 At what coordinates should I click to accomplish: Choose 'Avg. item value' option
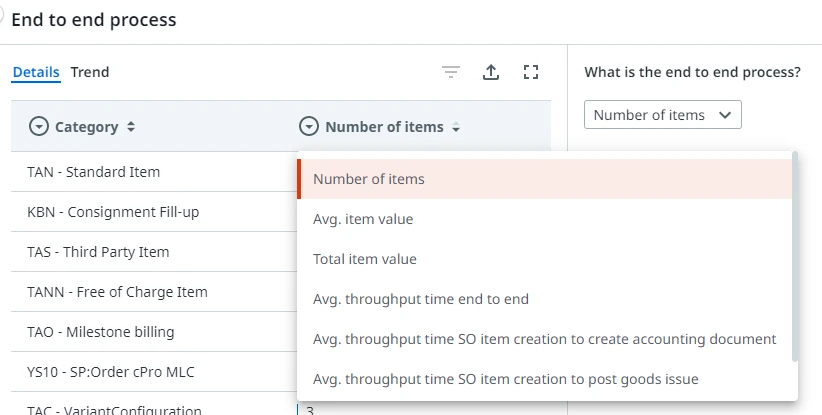click(x=545, y=219)
